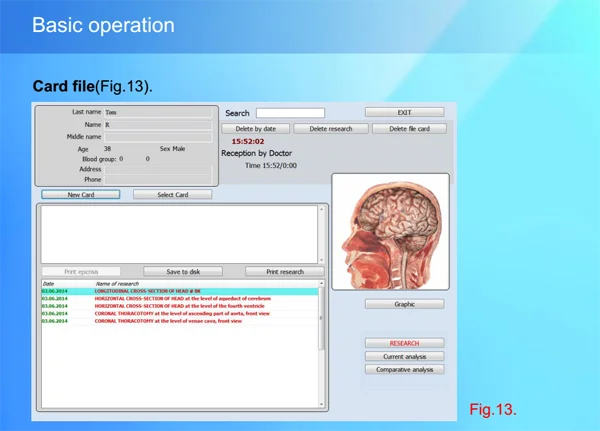Start RESEARCH button
Viewport: 600px width, 431px height.
point(404,343)
